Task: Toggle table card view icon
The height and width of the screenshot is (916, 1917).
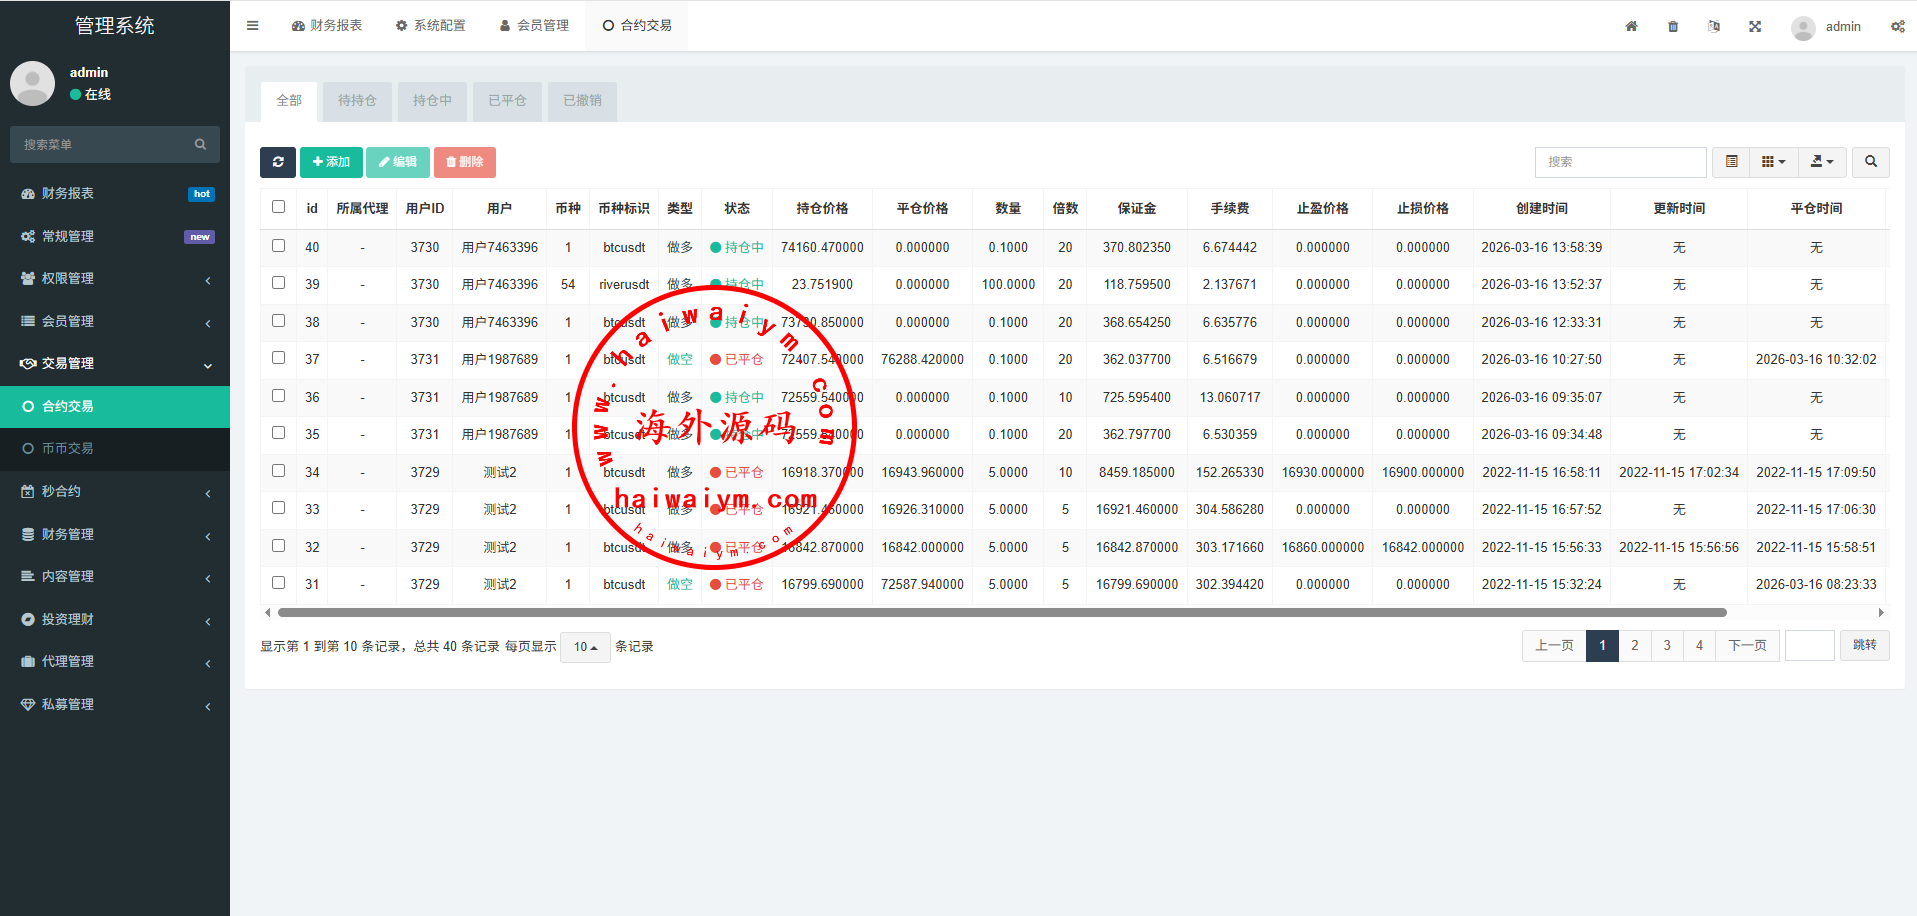Action: [1731, 162]
